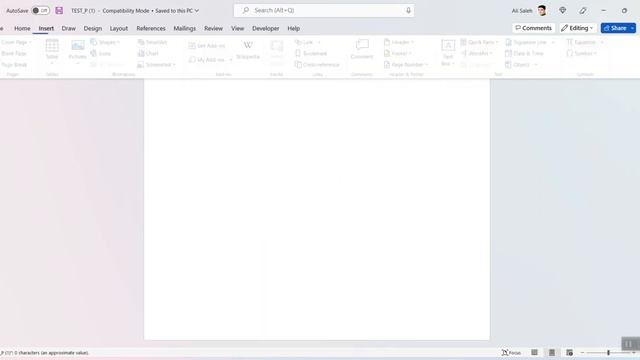The height and width of the screenshot is (360, 640).
Task: Click the zoom slider handle
Action: click(608, 353)
